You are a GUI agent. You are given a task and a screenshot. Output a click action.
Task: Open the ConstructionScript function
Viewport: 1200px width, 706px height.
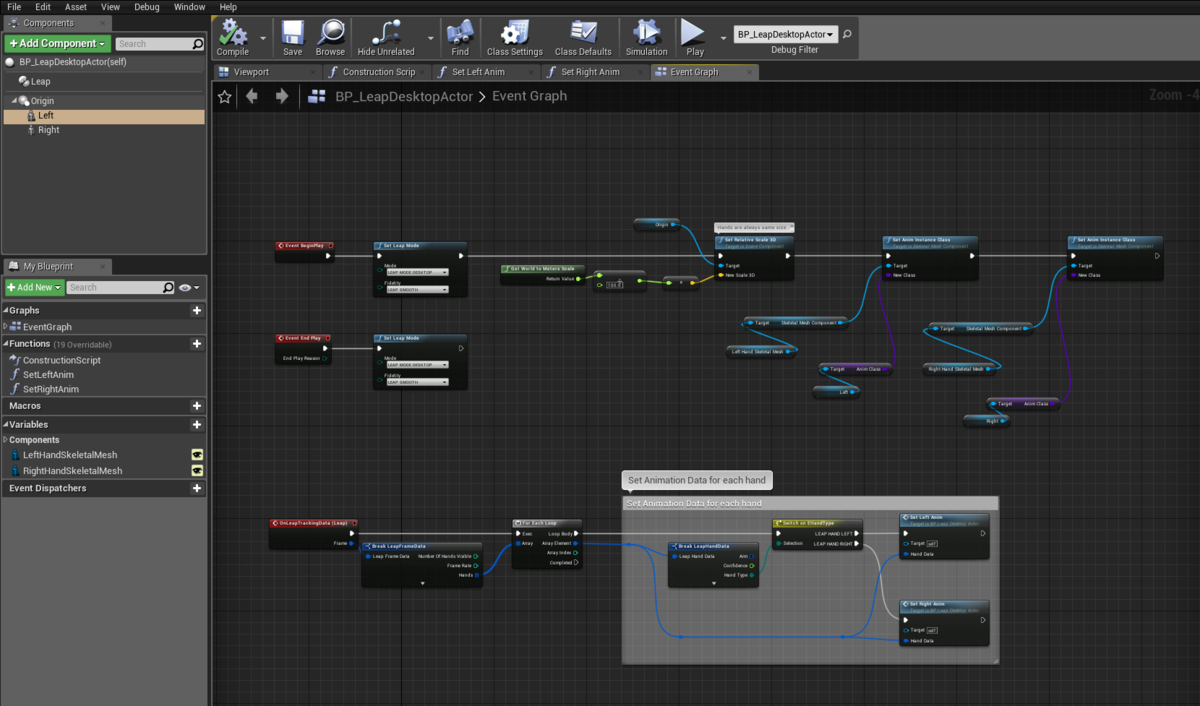click(61, 360)
